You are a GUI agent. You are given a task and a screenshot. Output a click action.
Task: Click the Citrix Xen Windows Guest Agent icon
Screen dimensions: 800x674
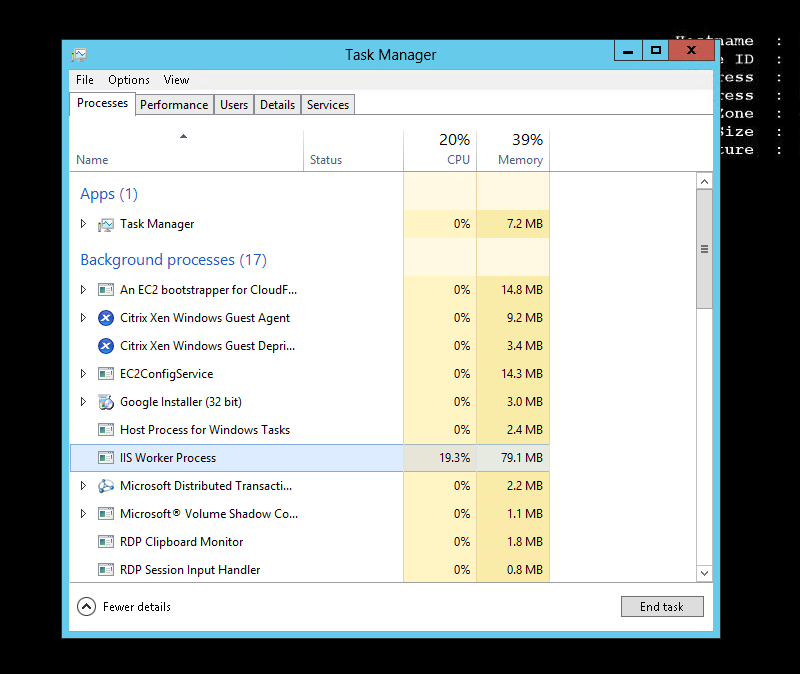point(105,318)
